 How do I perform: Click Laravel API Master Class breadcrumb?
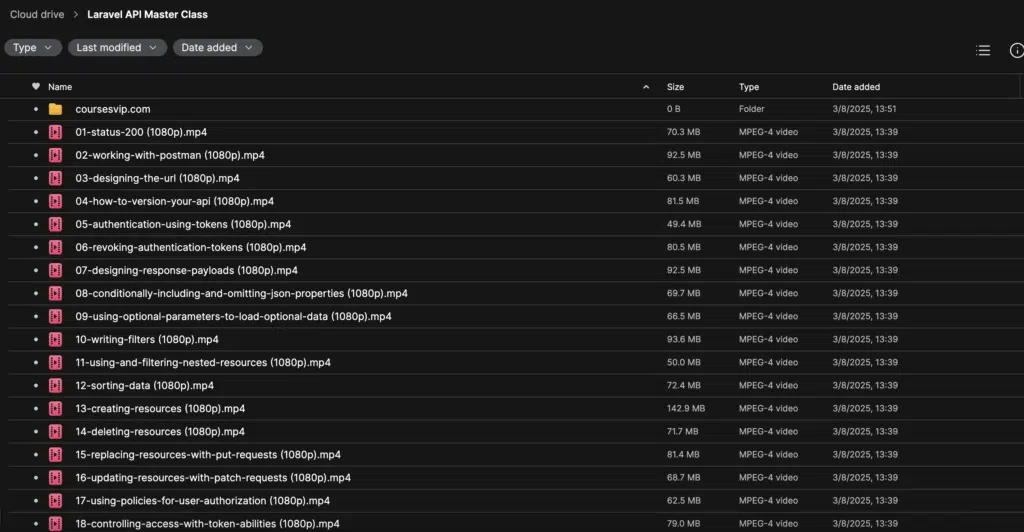148,14
